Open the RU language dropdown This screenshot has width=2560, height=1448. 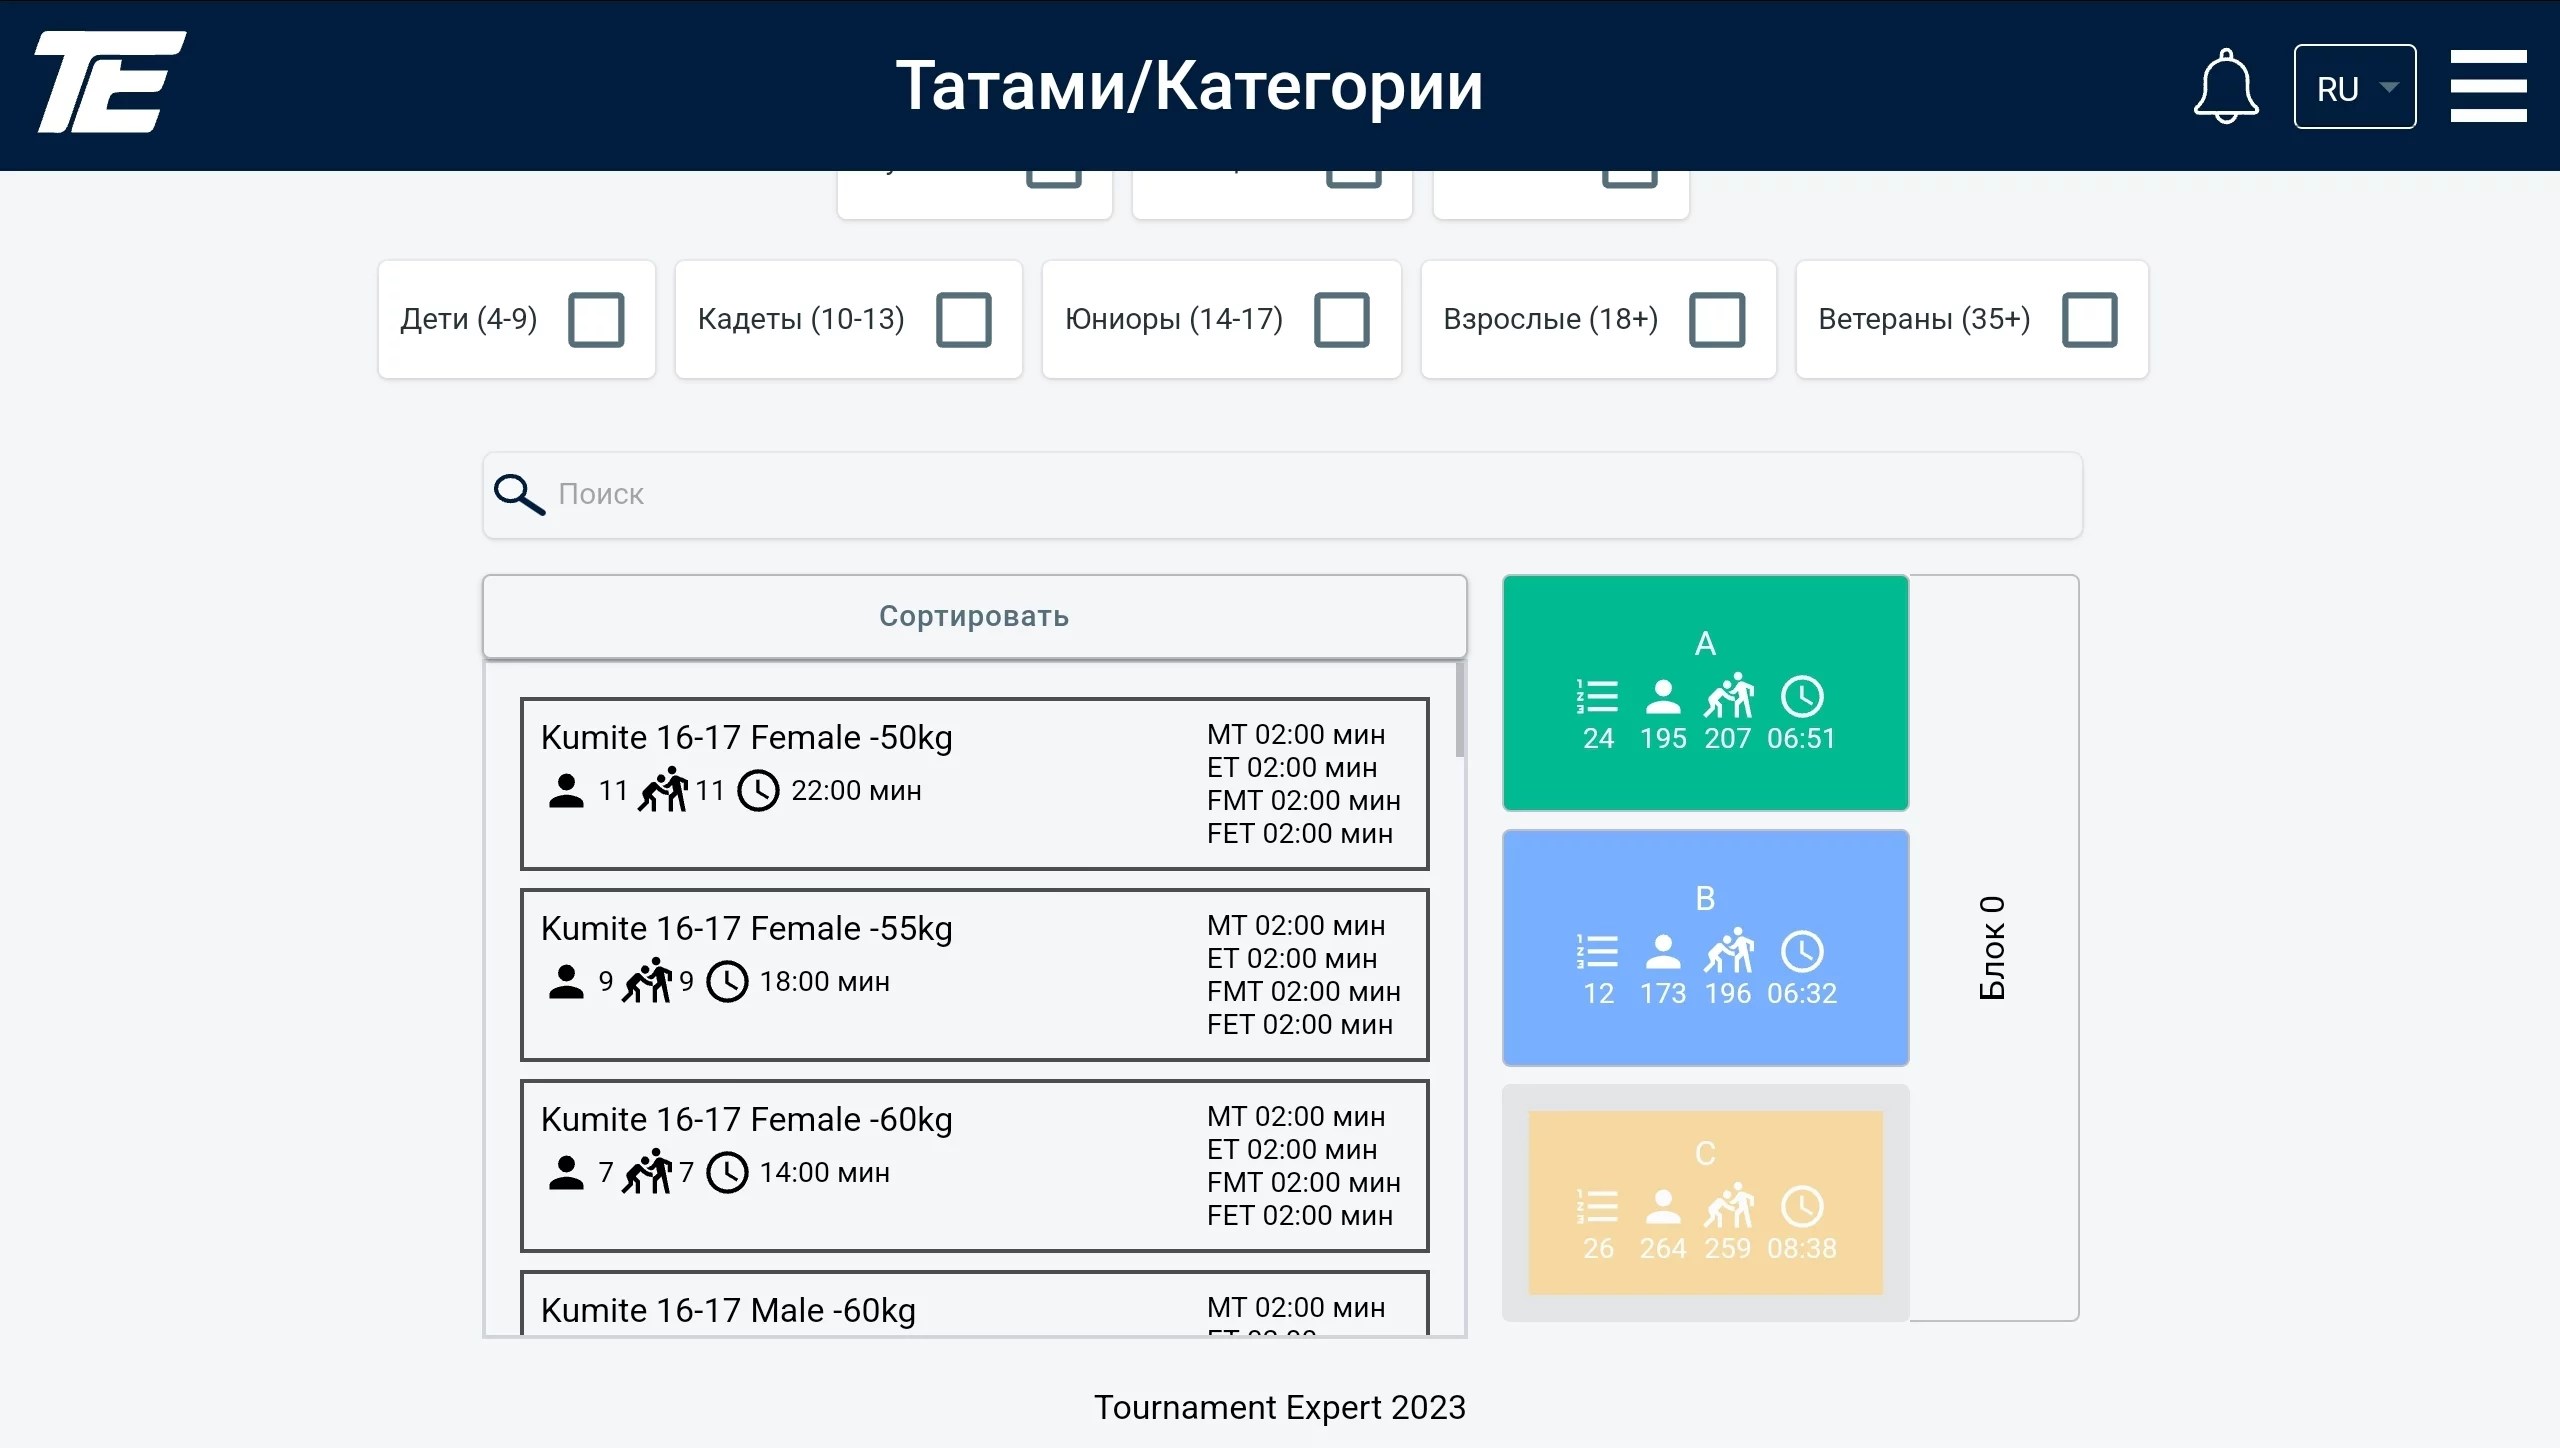[x=2355, y=87]
